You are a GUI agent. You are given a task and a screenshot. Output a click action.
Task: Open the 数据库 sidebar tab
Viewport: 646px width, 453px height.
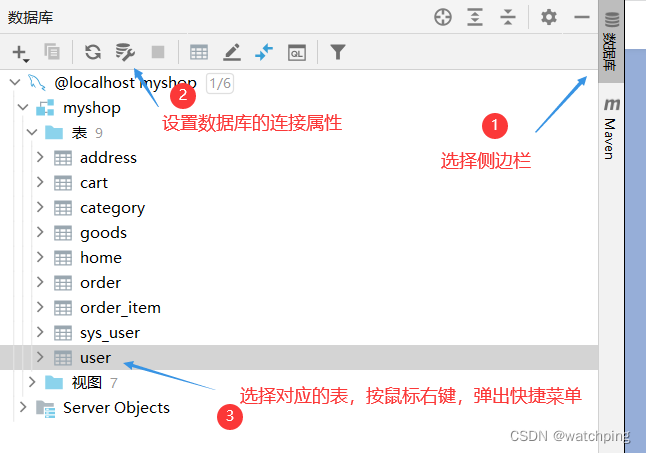(611, 41)
